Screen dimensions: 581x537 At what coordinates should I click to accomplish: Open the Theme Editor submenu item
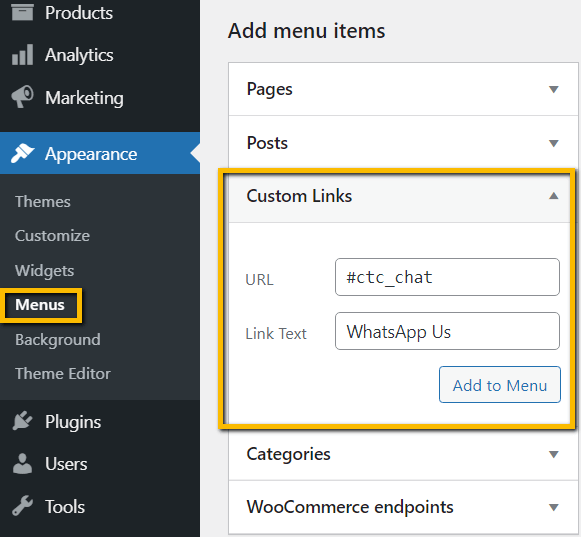point(63,374)
